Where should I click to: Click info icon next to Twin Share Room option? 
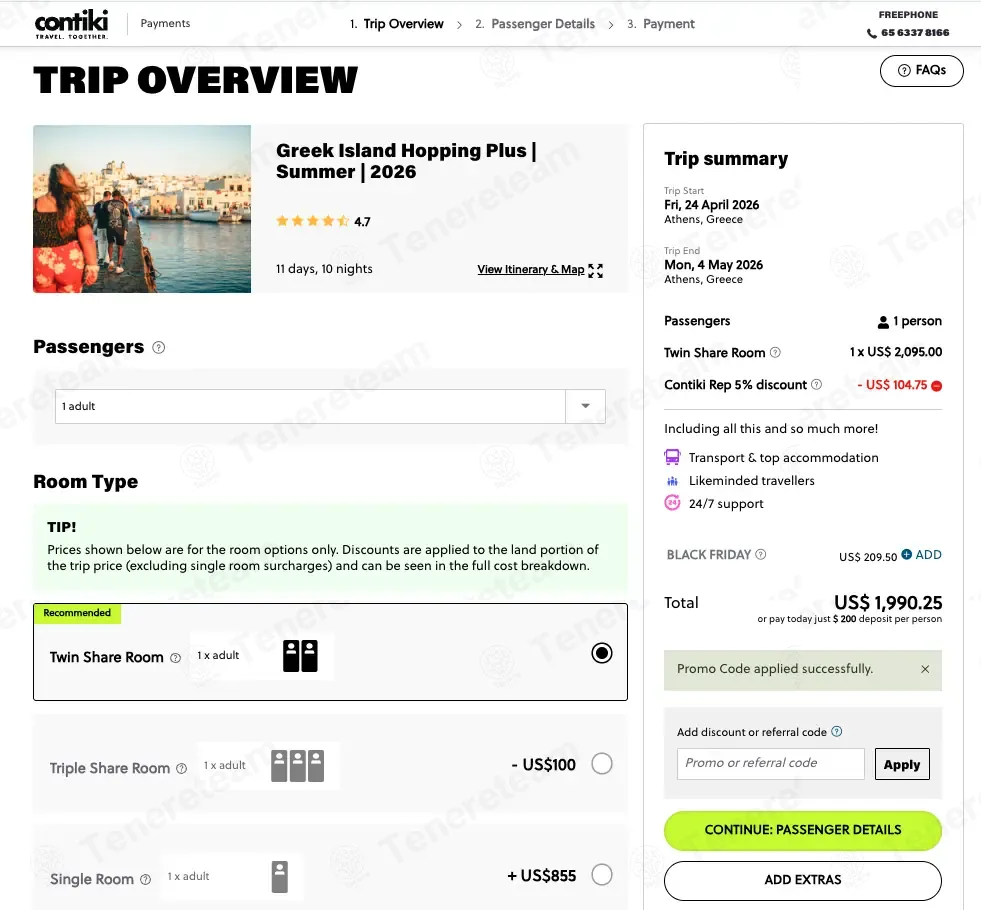point(176,658)
